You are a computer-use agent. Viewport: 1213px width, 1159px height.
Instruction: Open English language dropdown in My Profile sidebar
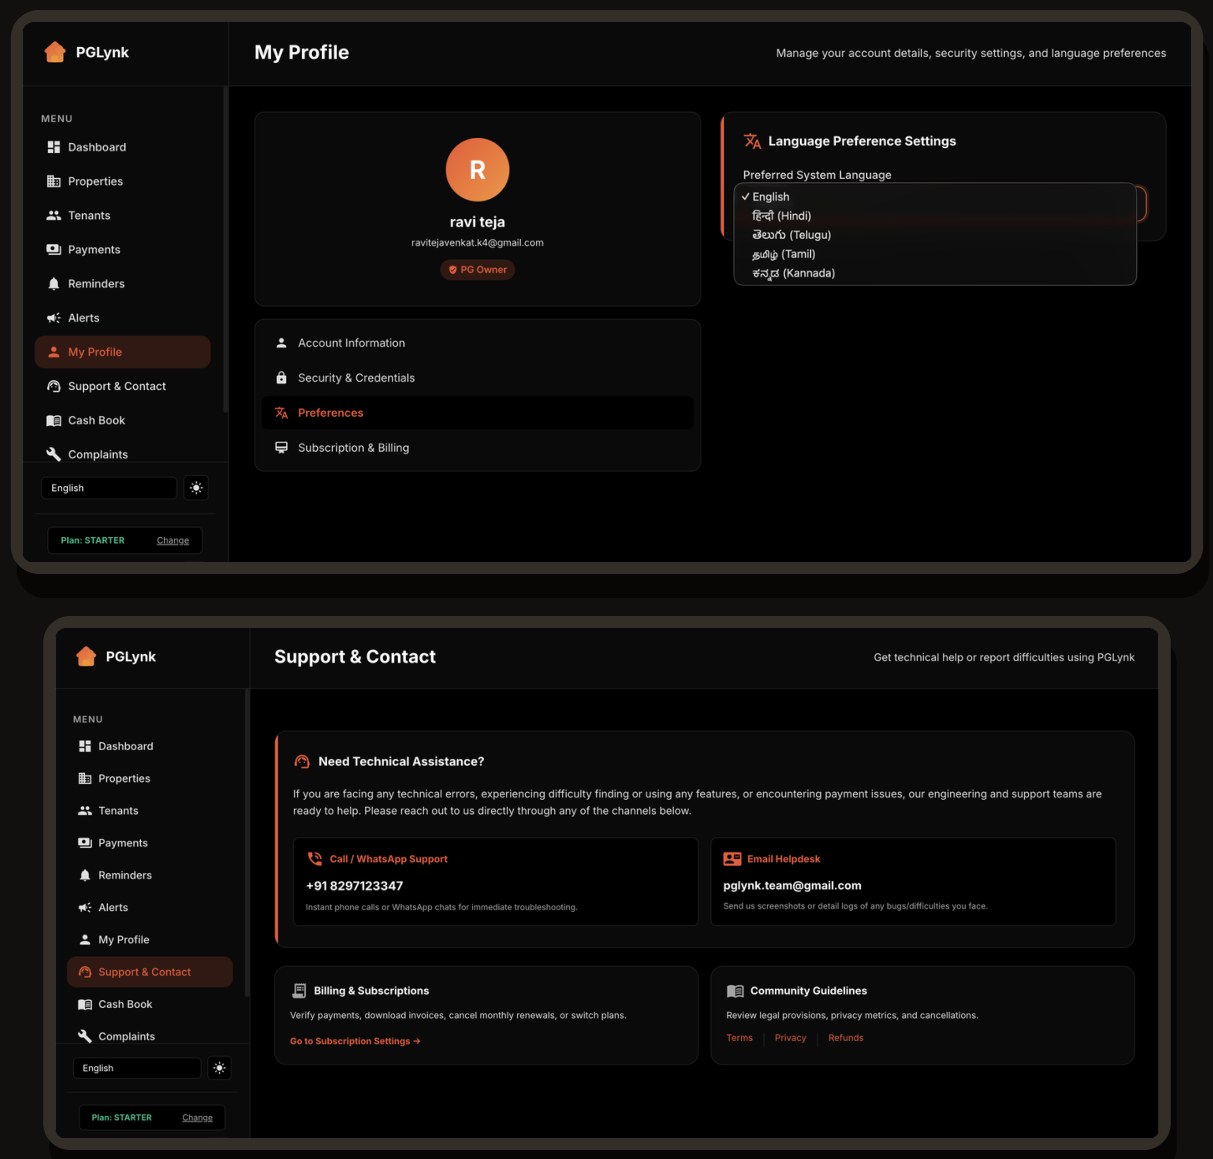[x=109, y=488]
